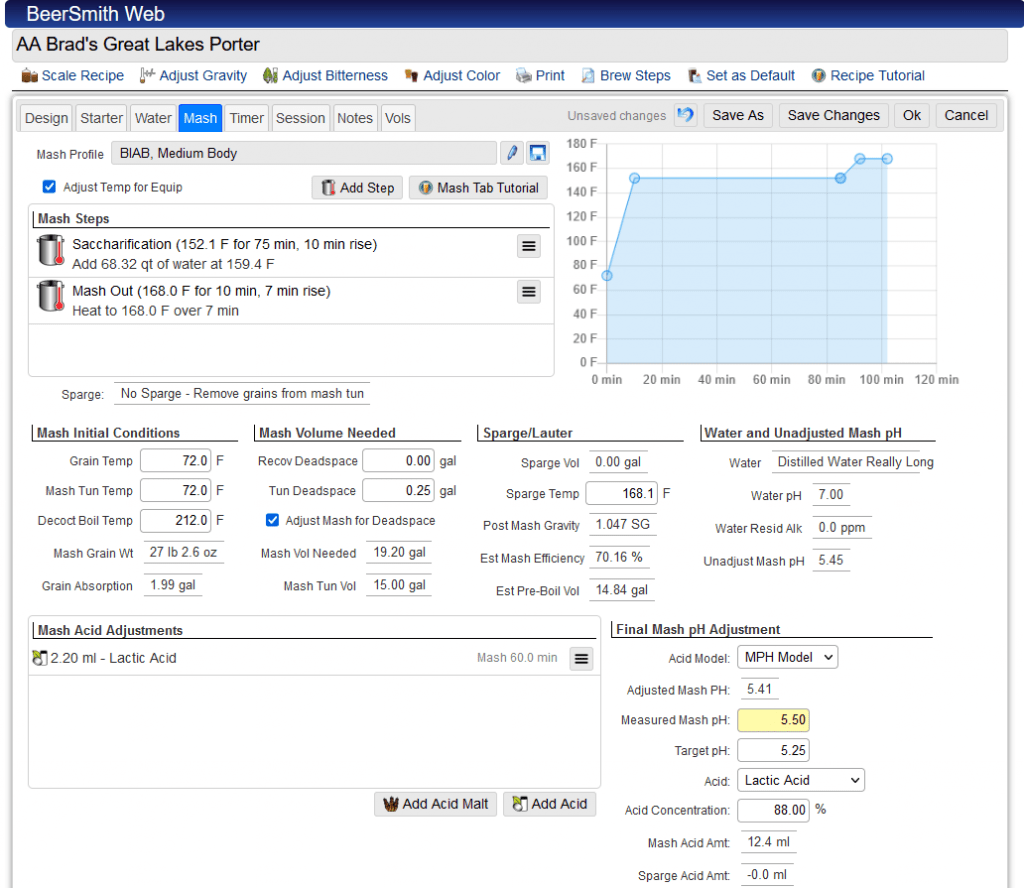Select the Scale Recipe toolbar icon

29,75
